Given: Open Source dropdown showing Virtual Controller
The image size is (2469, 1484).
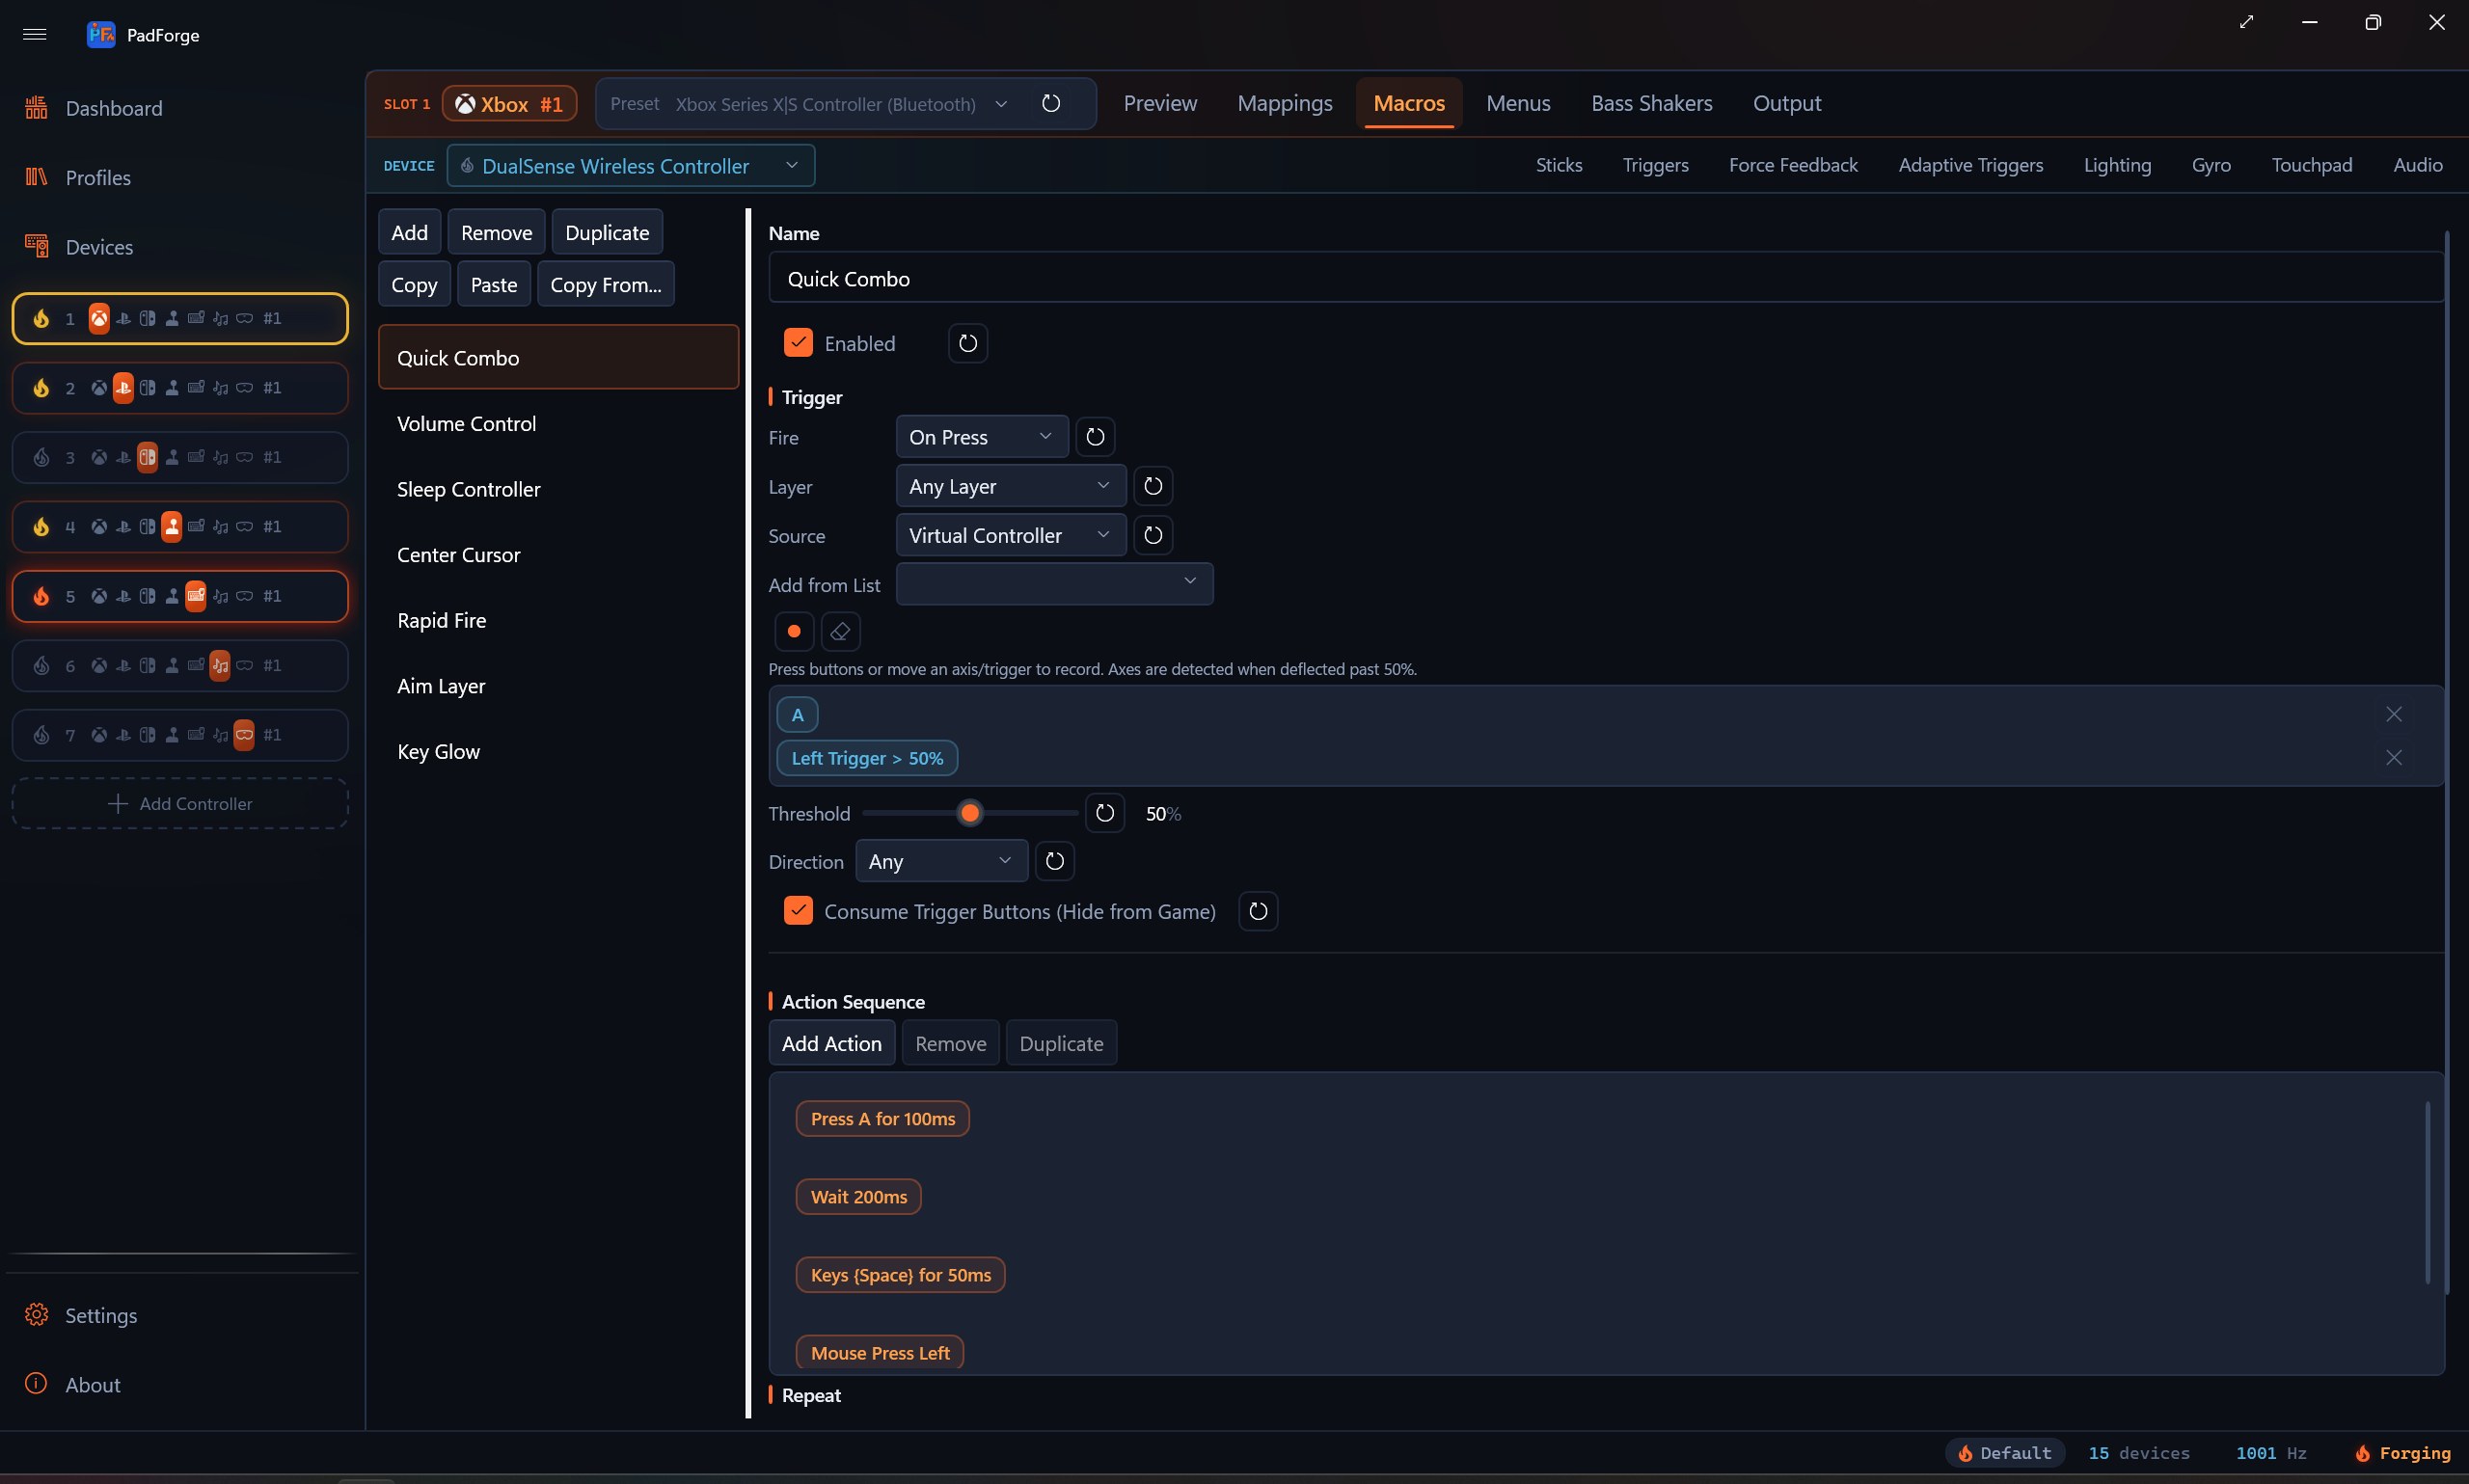Looking at the screenshot, I should coord(1011,535).
